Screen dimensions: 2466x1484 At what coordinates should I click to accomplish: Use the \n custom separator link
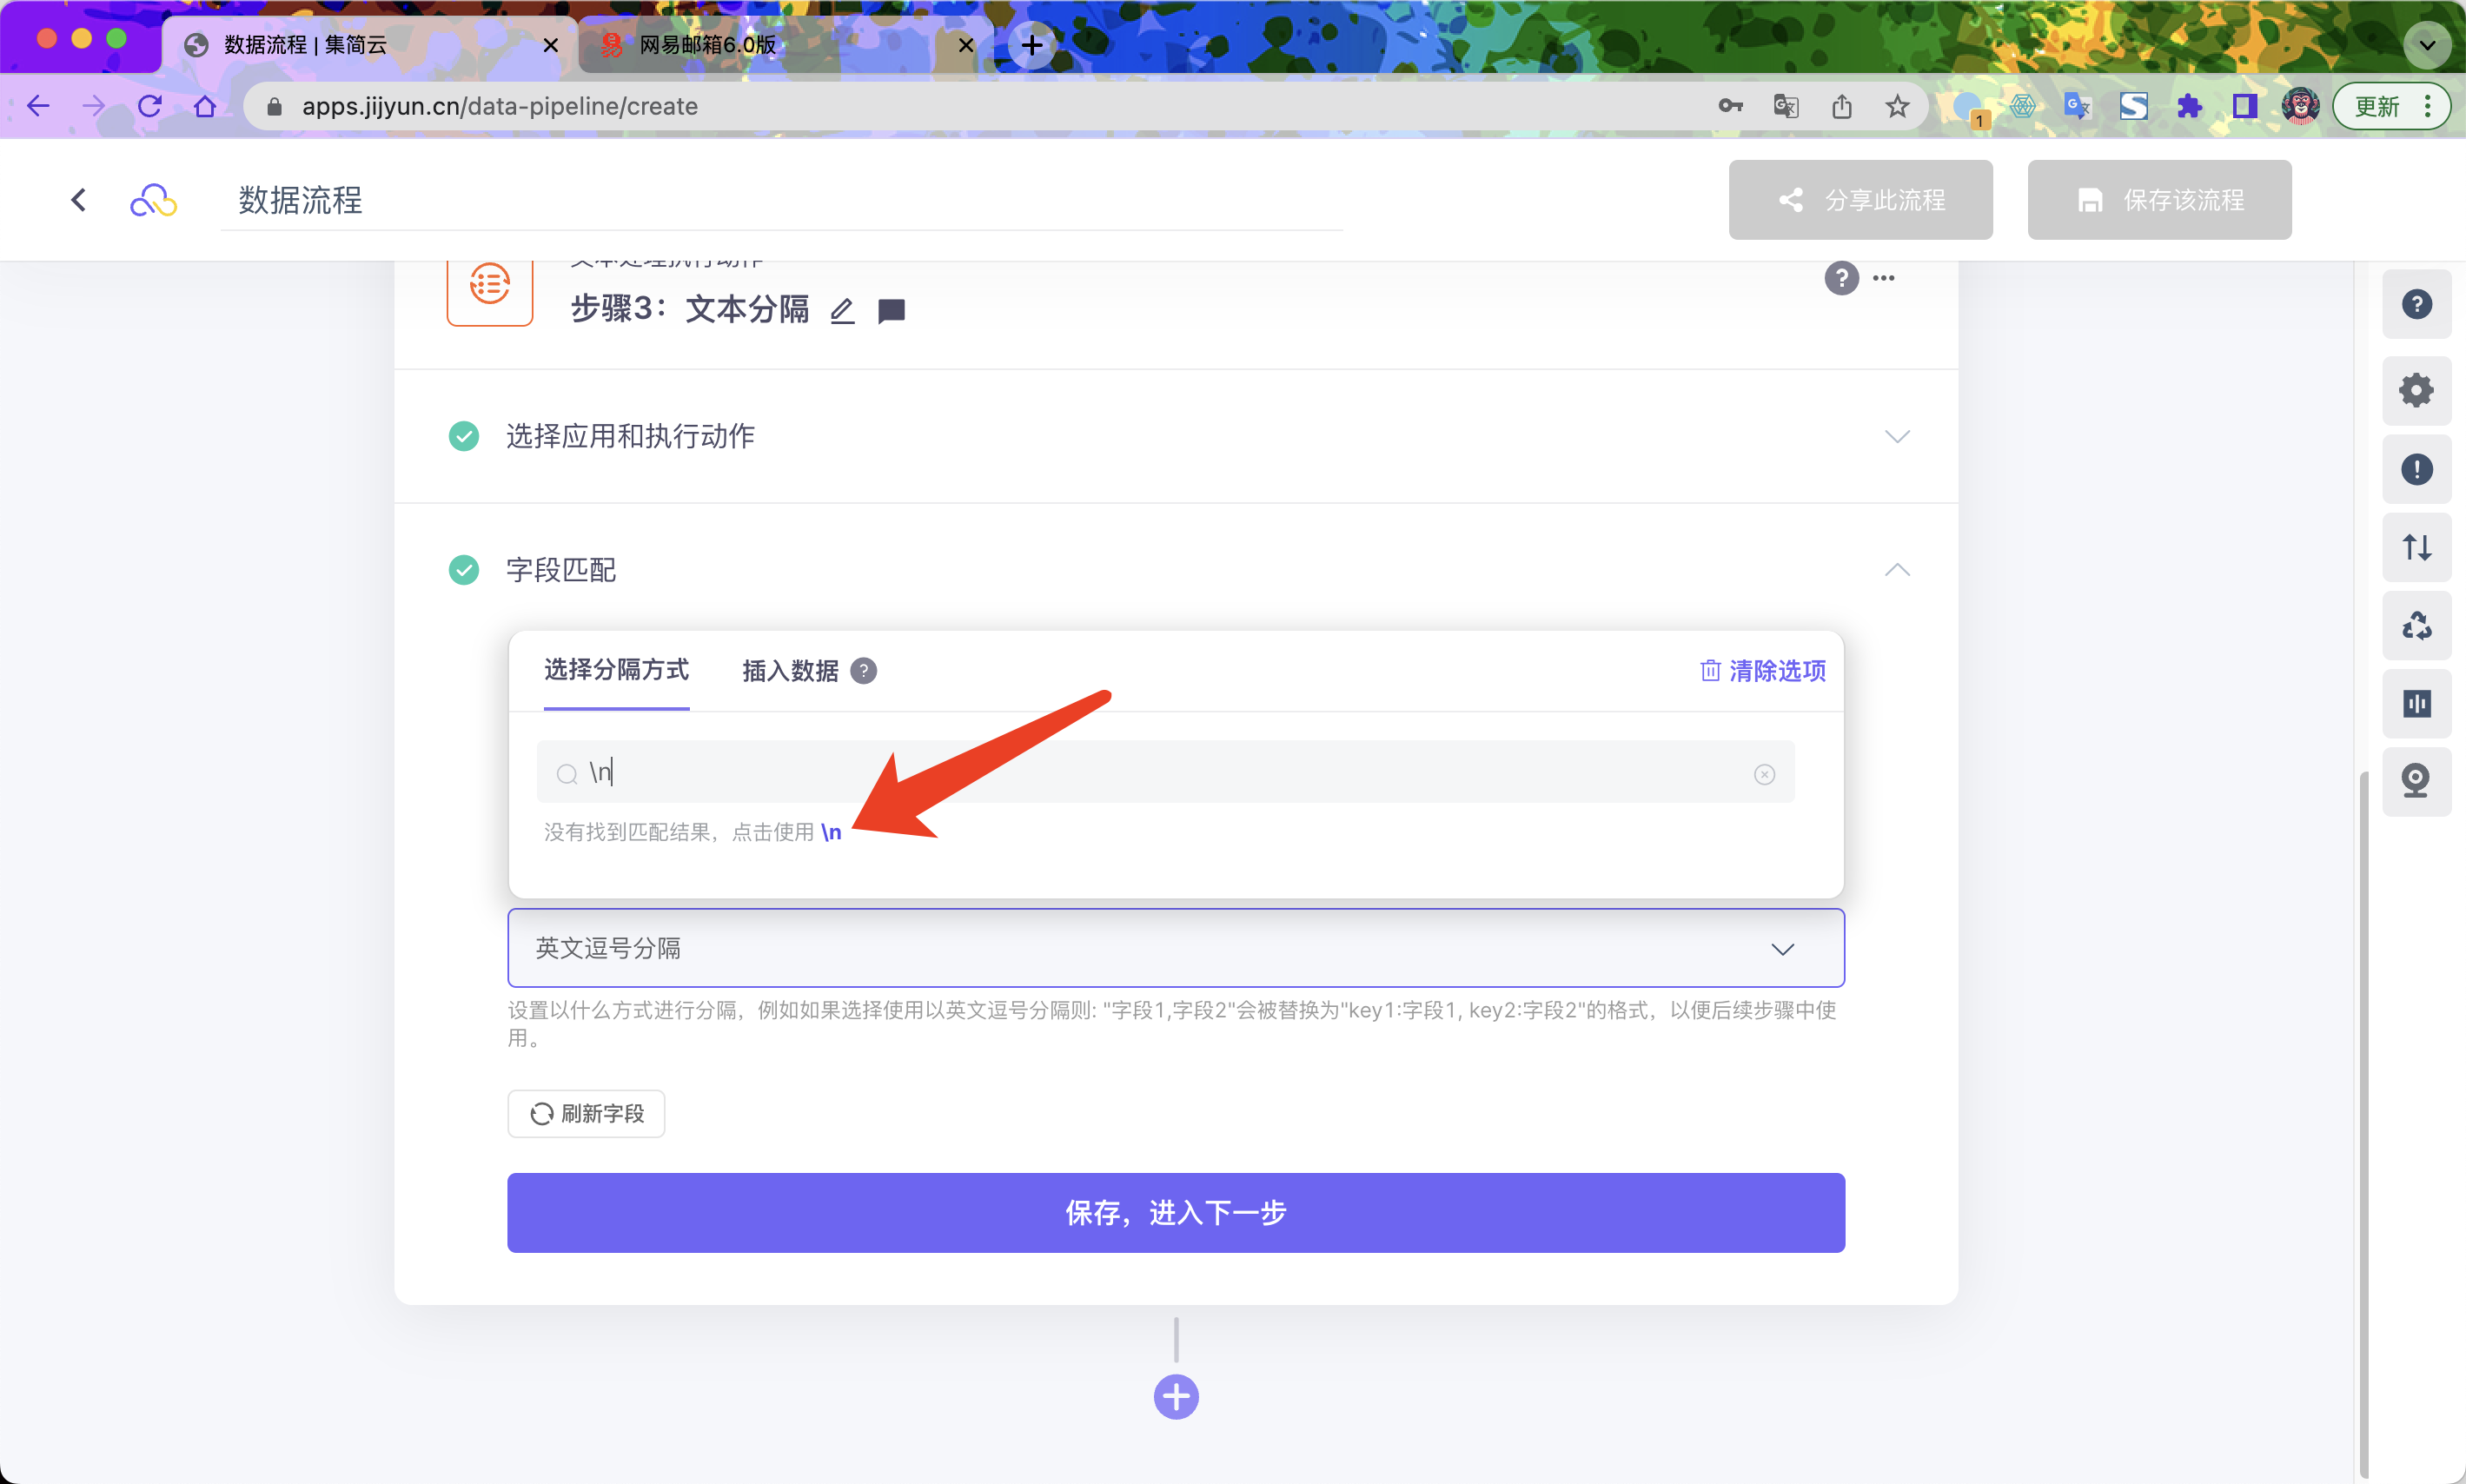coord(831,832)
